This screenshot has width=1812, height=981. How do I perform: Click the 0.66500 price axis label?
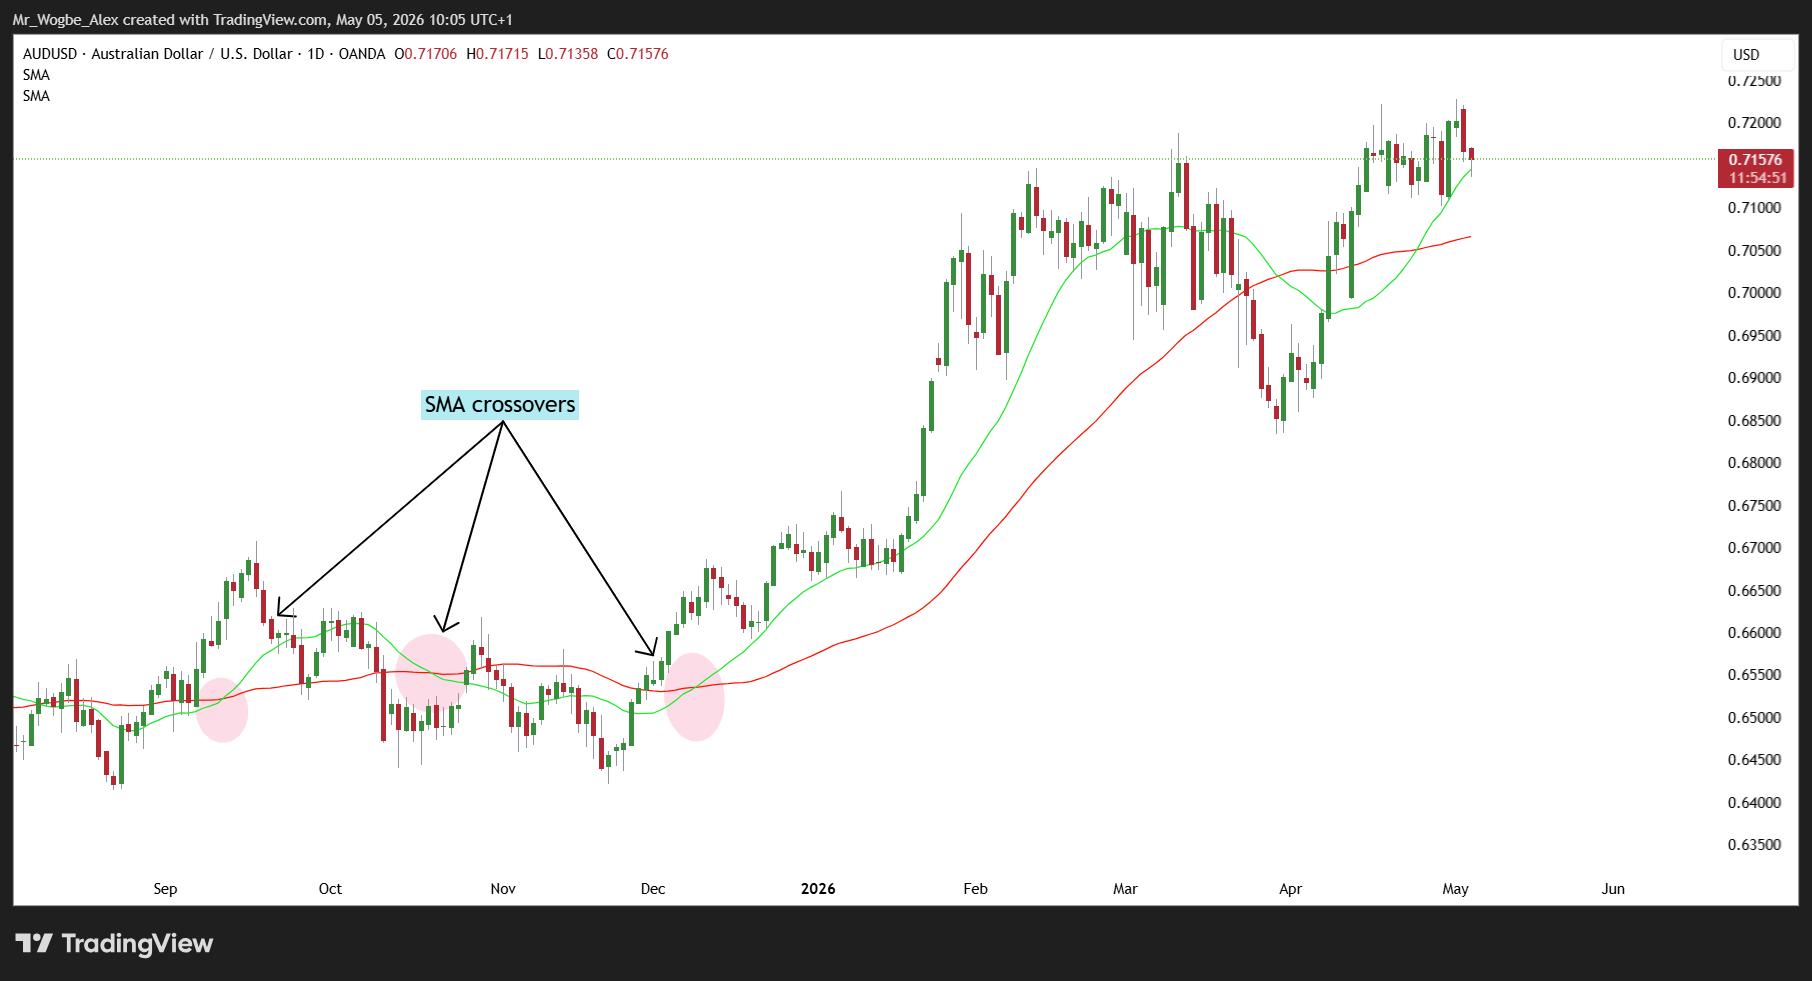pyautogui.click(x=1754, y=591)
